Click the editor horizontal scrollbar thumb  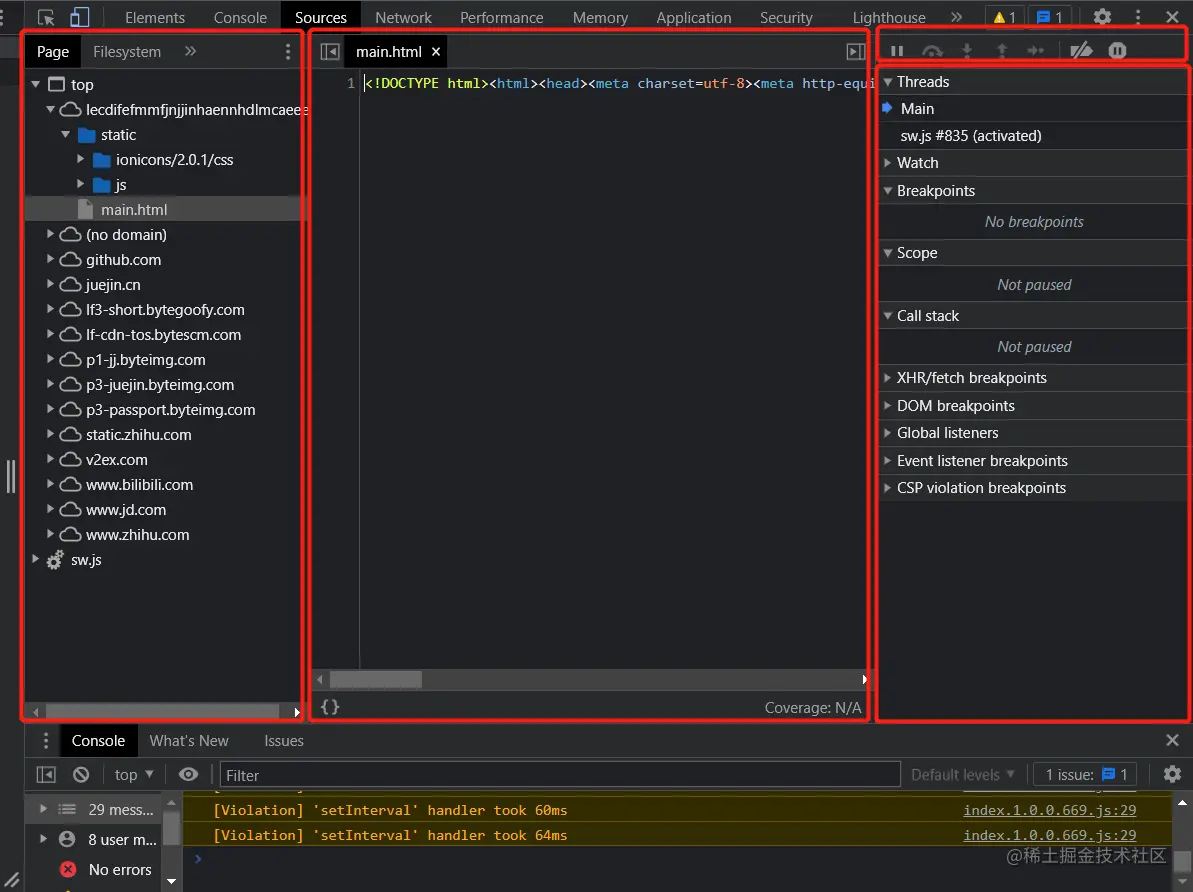tap(376, 679)
